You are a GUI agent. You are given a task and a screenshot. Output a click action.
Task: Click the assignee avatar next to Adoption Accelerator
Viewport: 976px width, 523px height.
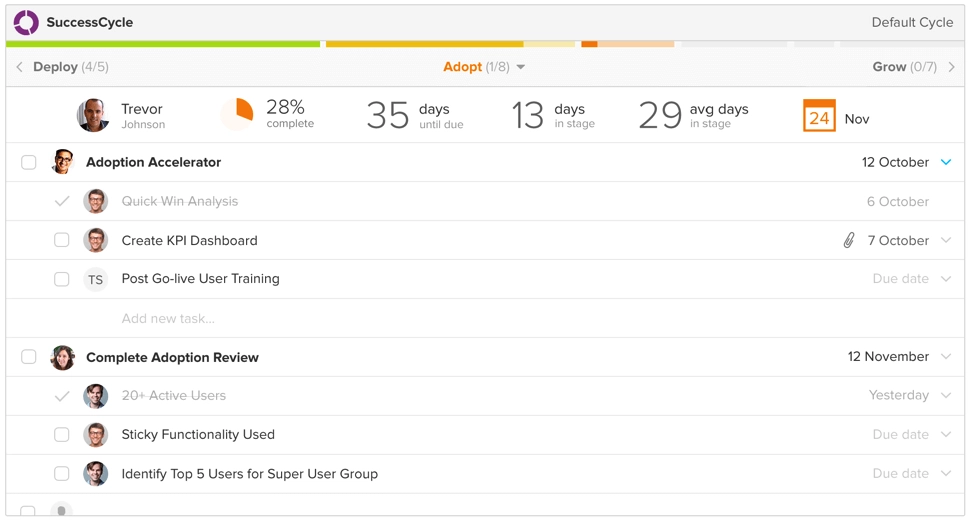pos(63,162)
